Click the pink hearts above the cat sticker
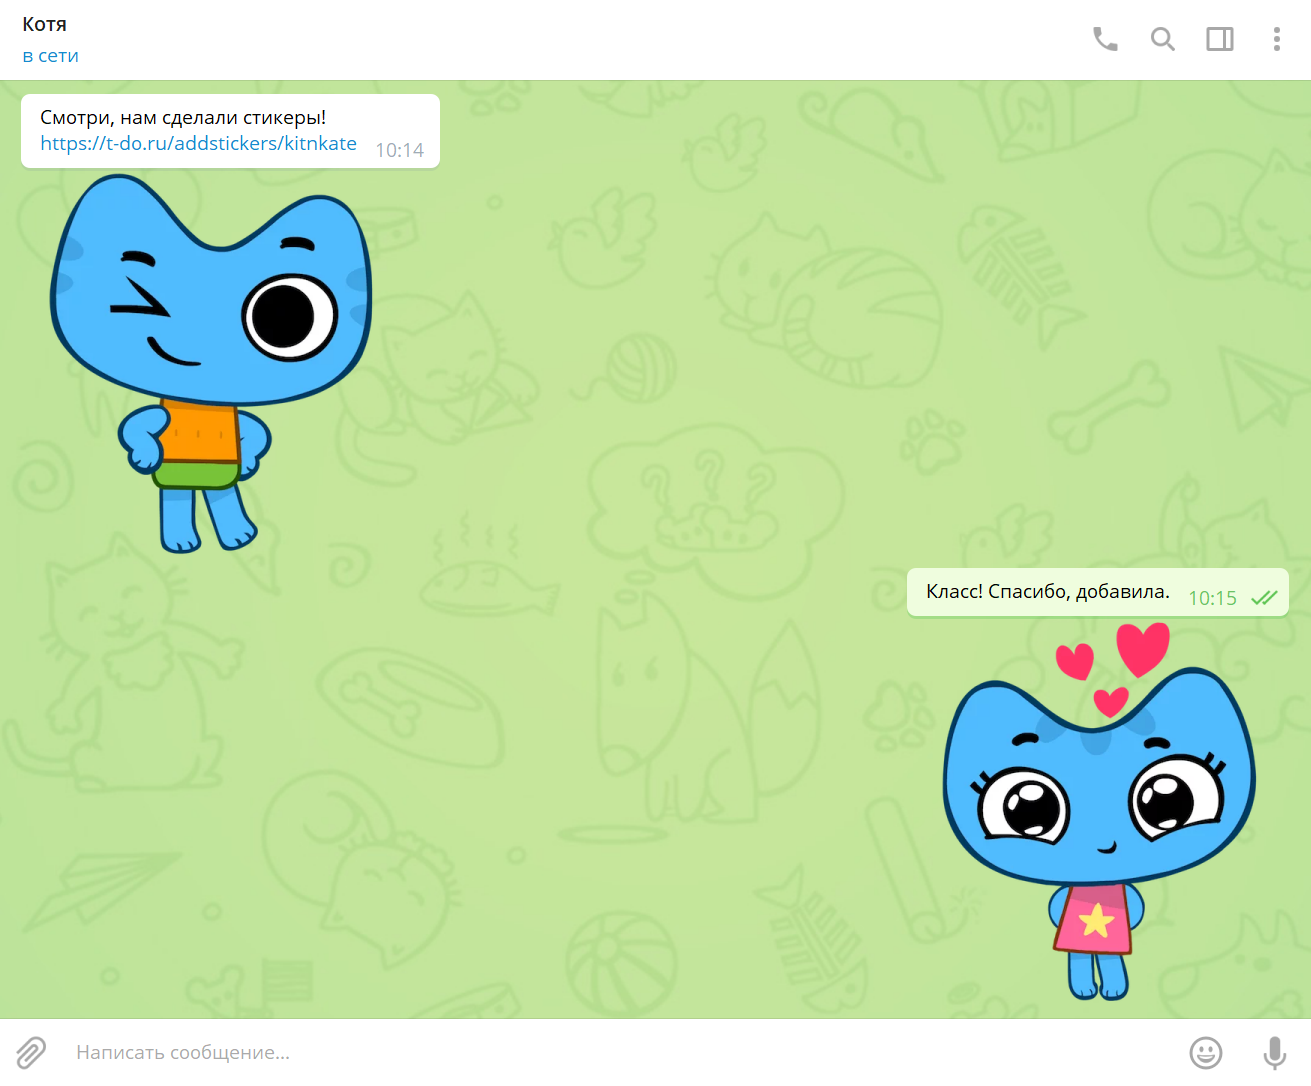 [1141, 647]
